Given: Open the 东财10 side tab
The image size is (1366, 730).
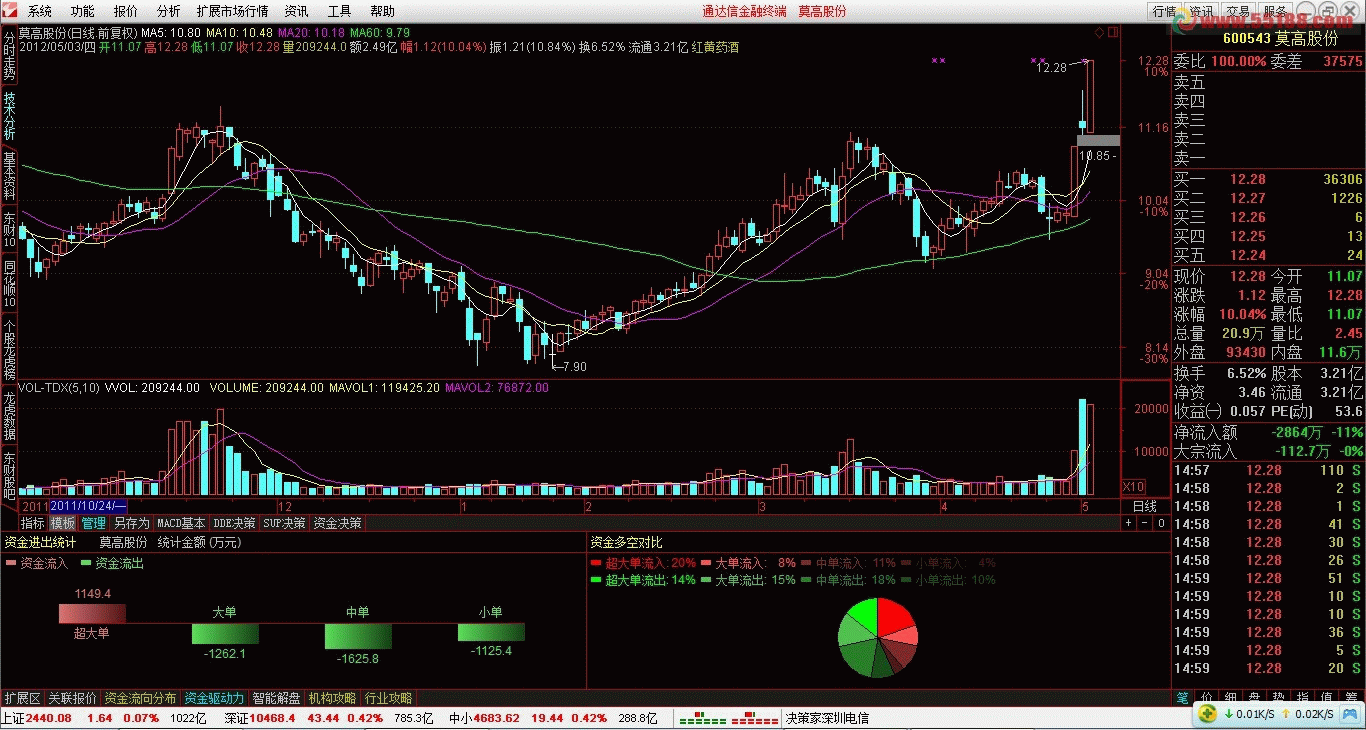Looking at the screenshot, I should point(9,229).
